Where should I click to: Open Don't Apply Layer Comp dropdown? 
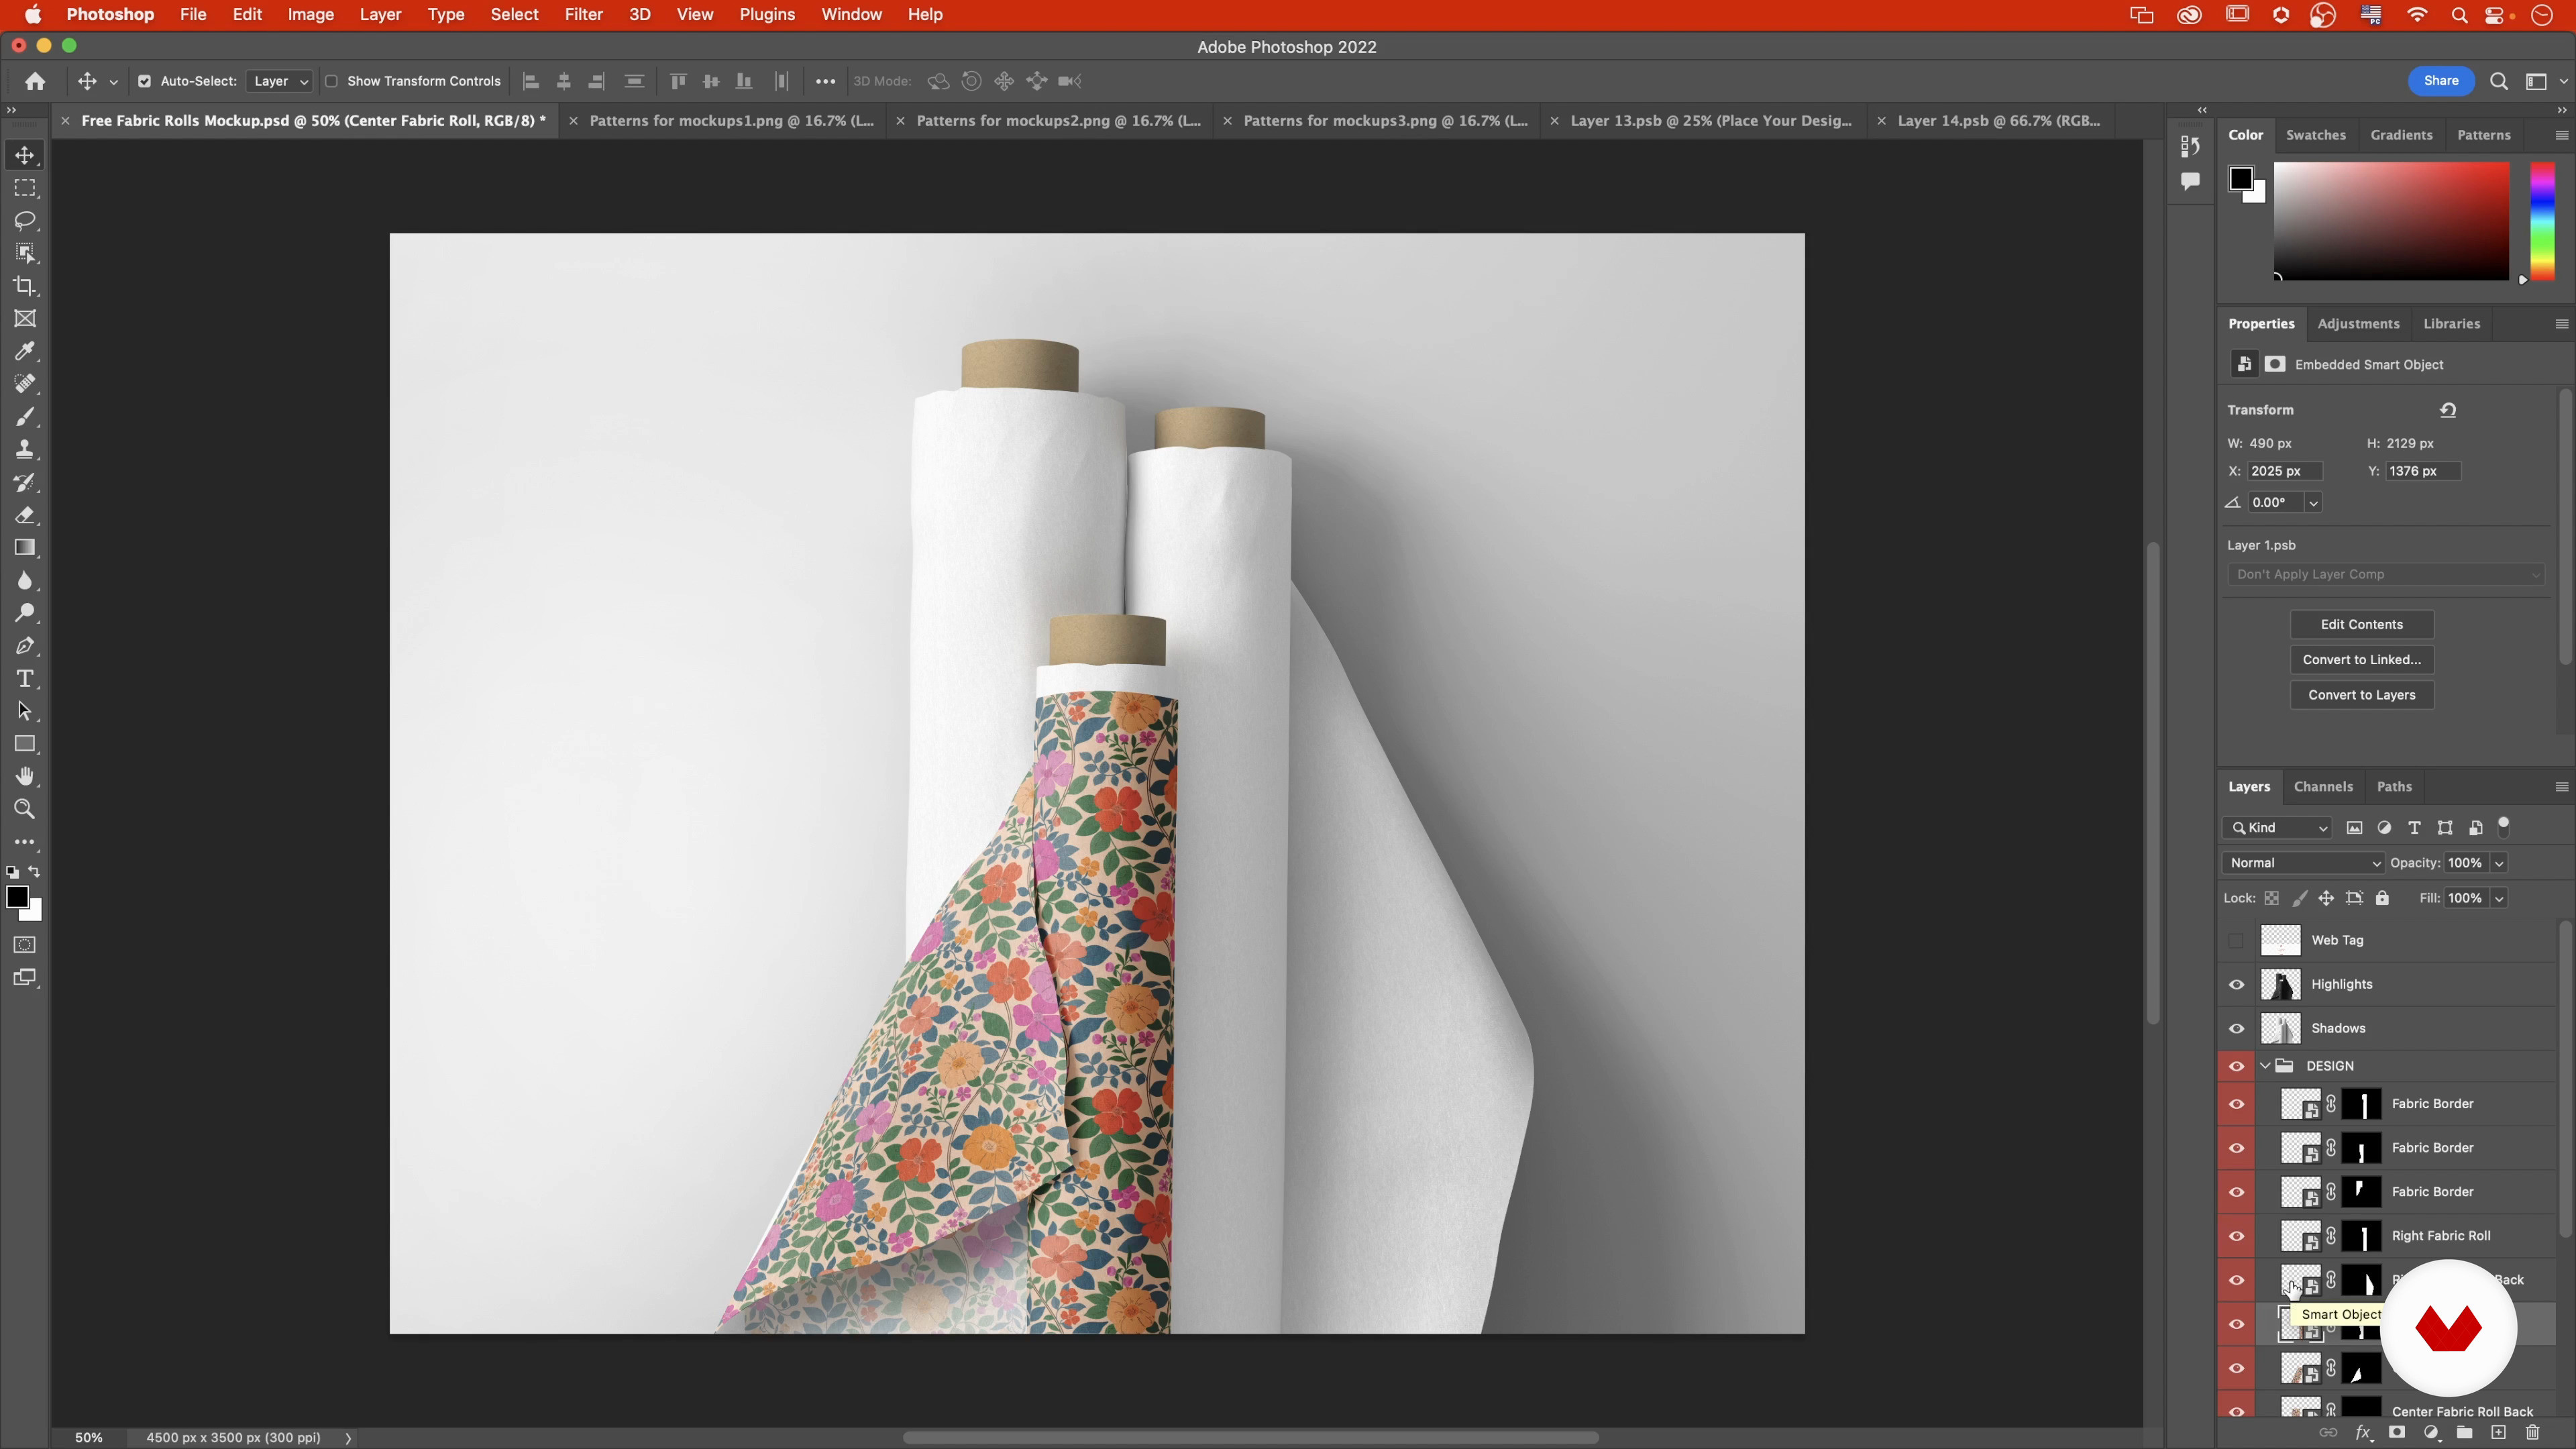(x=2385, y=574)
